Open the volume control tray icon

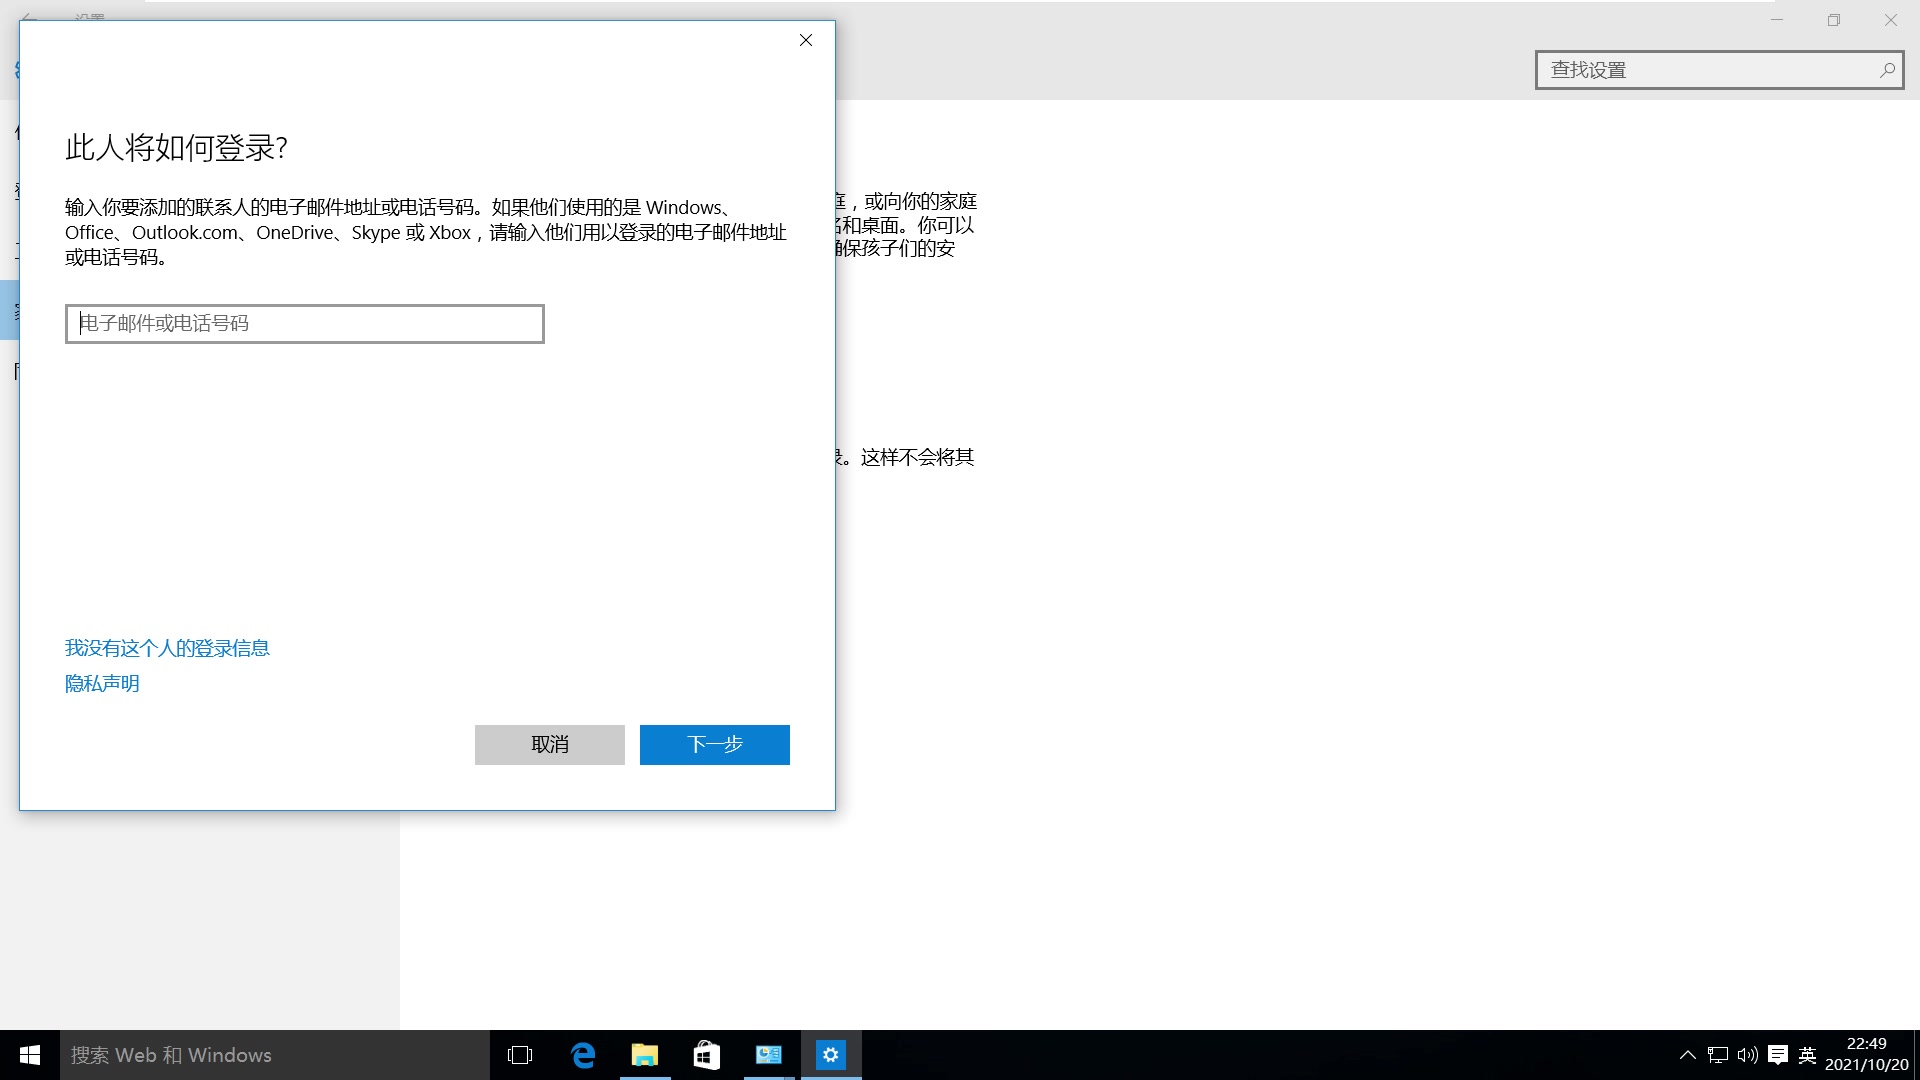(x=1748, y=1055)
